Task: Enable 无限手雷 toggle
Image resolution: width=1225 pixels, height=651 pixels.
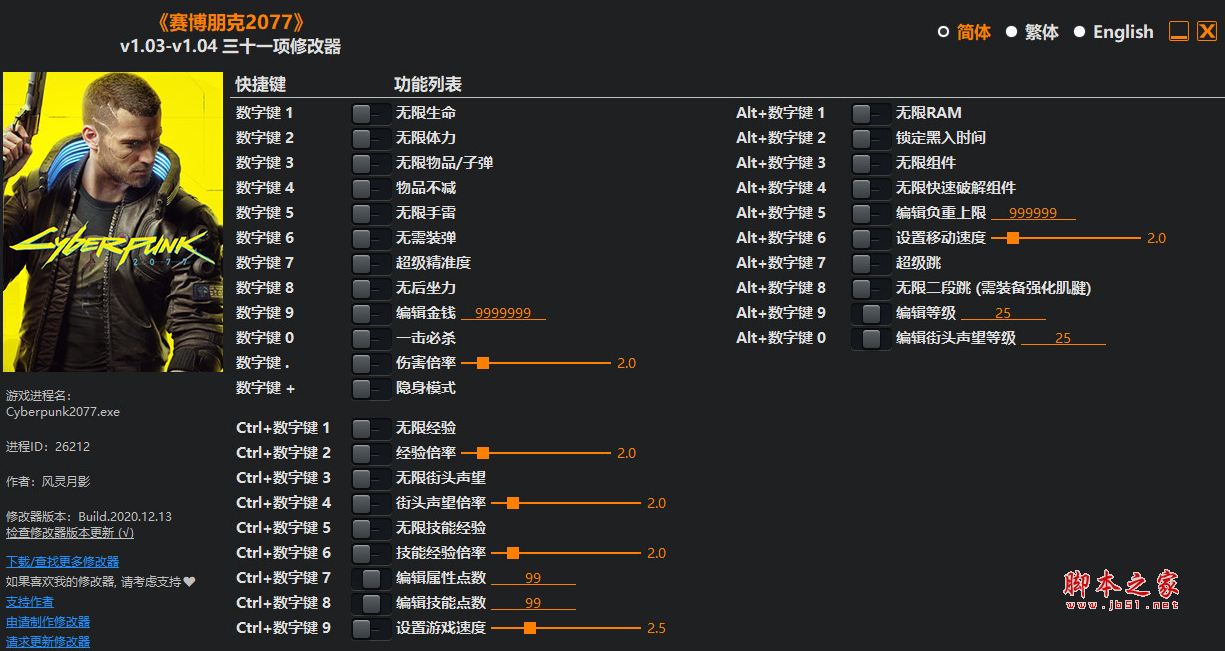Action: (371, 213)
